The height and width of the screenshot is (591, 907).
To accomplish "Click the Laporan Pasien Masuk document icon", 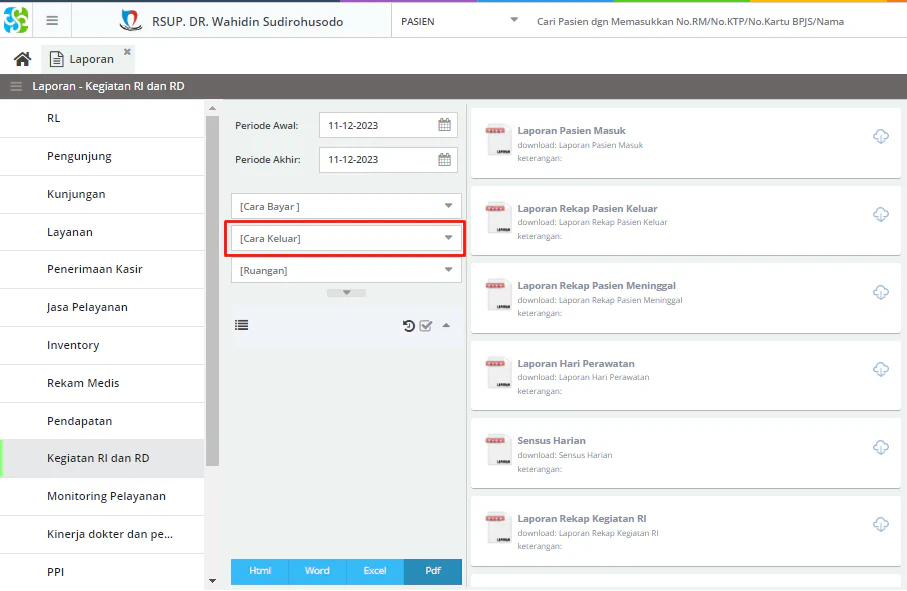I will click(498, 139).
